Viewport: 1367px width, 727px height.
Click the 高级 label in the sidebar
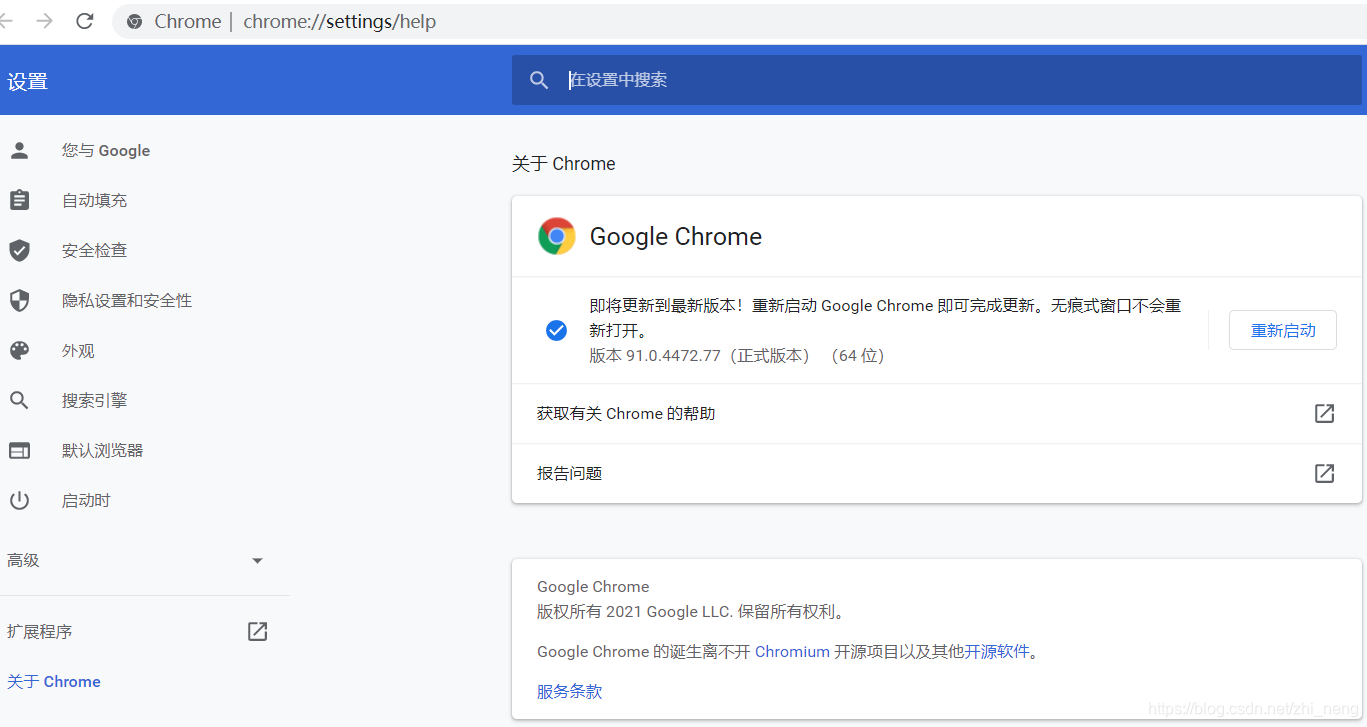[x=23, y=561]
